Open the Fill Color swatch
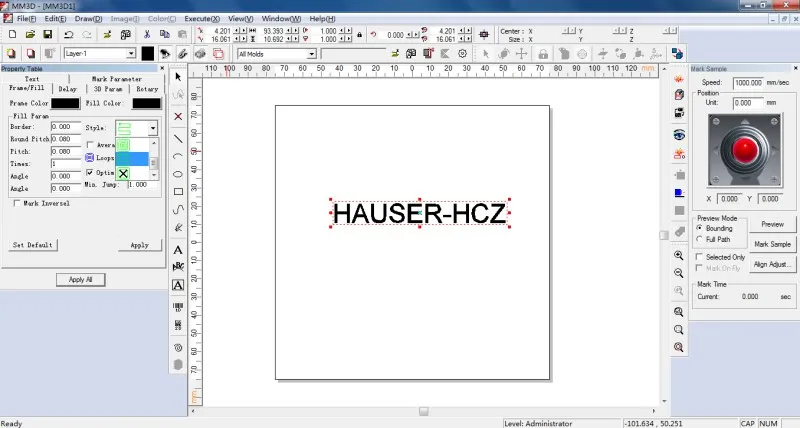This screenshot has width=800, height=428. click(x=146, y=103)
